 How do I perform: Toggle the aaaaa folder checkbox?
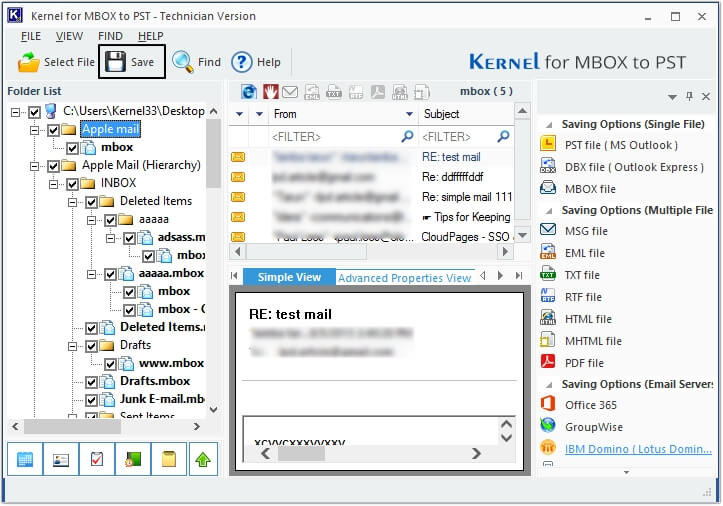pyautogui.click(x=110, y=220)
